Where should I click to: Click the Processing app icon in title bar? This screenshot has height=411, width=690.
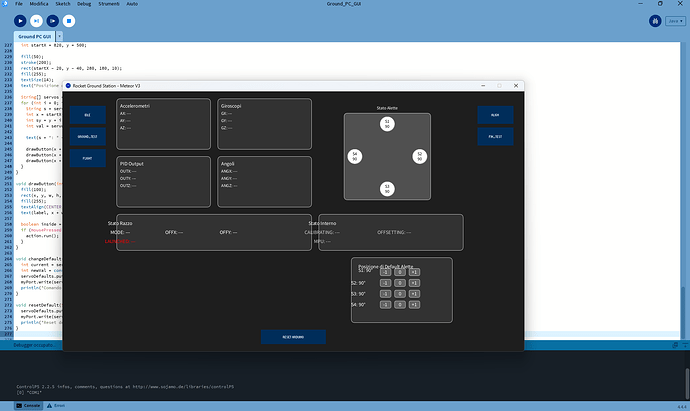tap(5, 4)
